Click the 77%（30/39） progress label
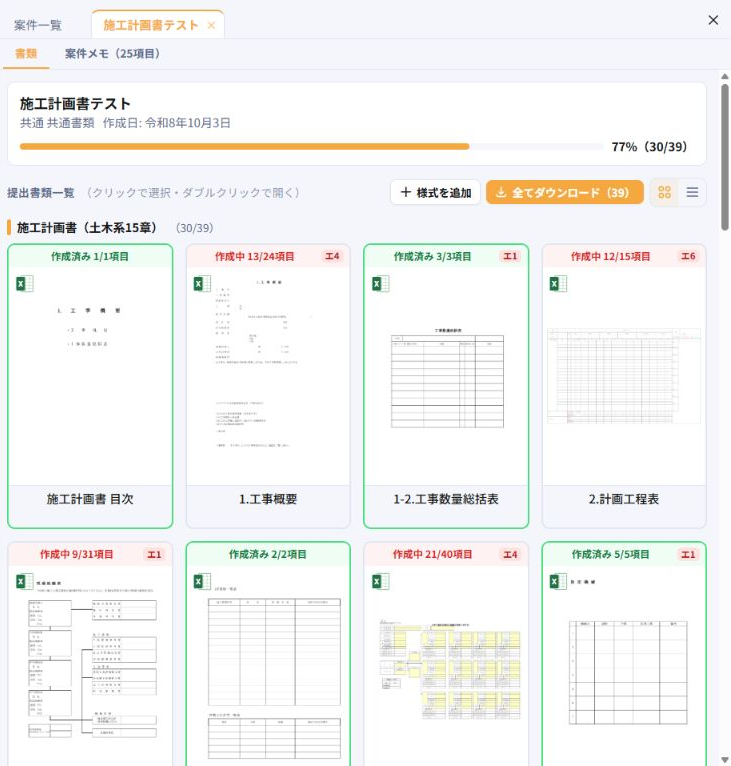This screenshot has width=731, height=766. click(649, 147)
